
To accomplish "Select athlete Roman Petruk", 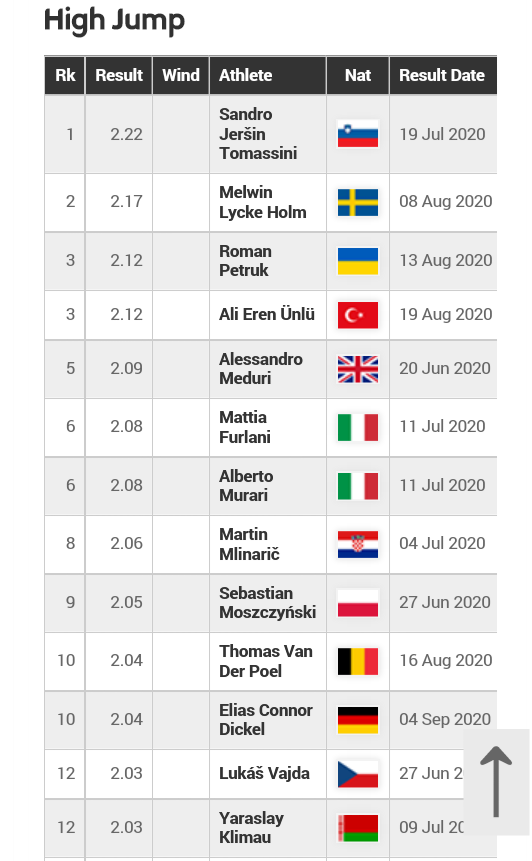I will 245,260.
